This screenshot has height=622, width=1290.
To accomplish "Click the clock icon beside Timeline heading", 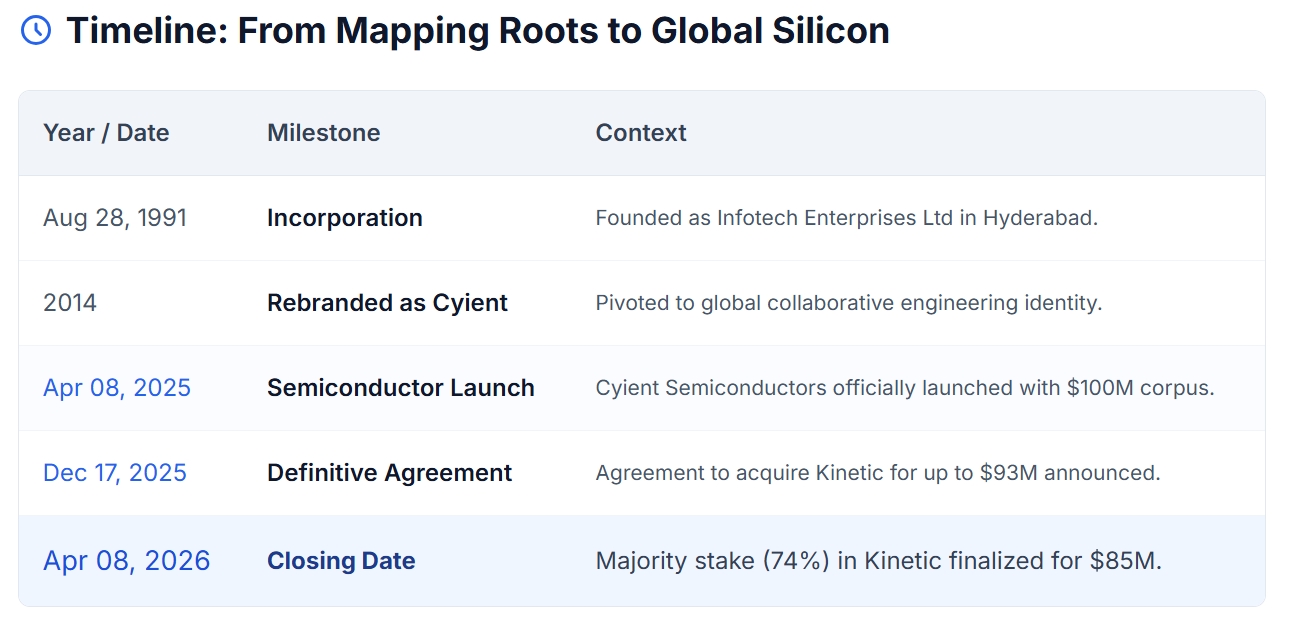I will click(36, 31).
